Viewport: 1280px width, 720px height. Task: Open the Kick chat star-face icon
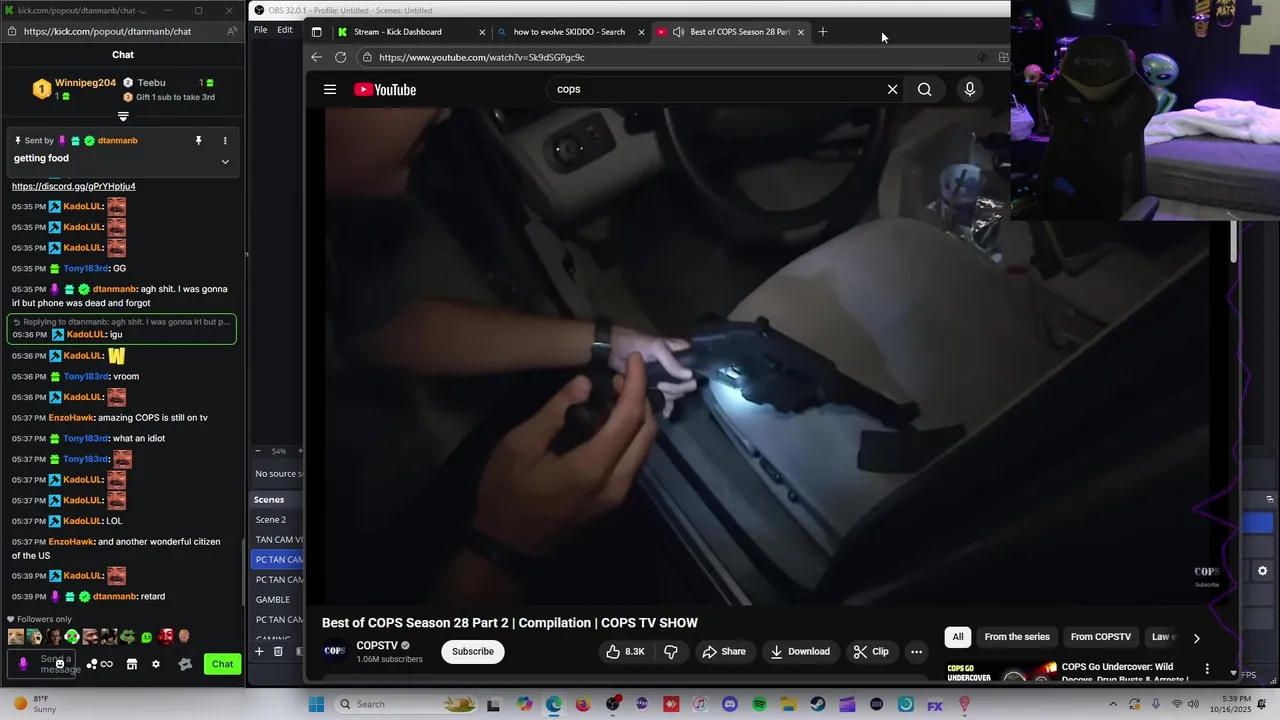pyautogui.click(x=185, y=664)
